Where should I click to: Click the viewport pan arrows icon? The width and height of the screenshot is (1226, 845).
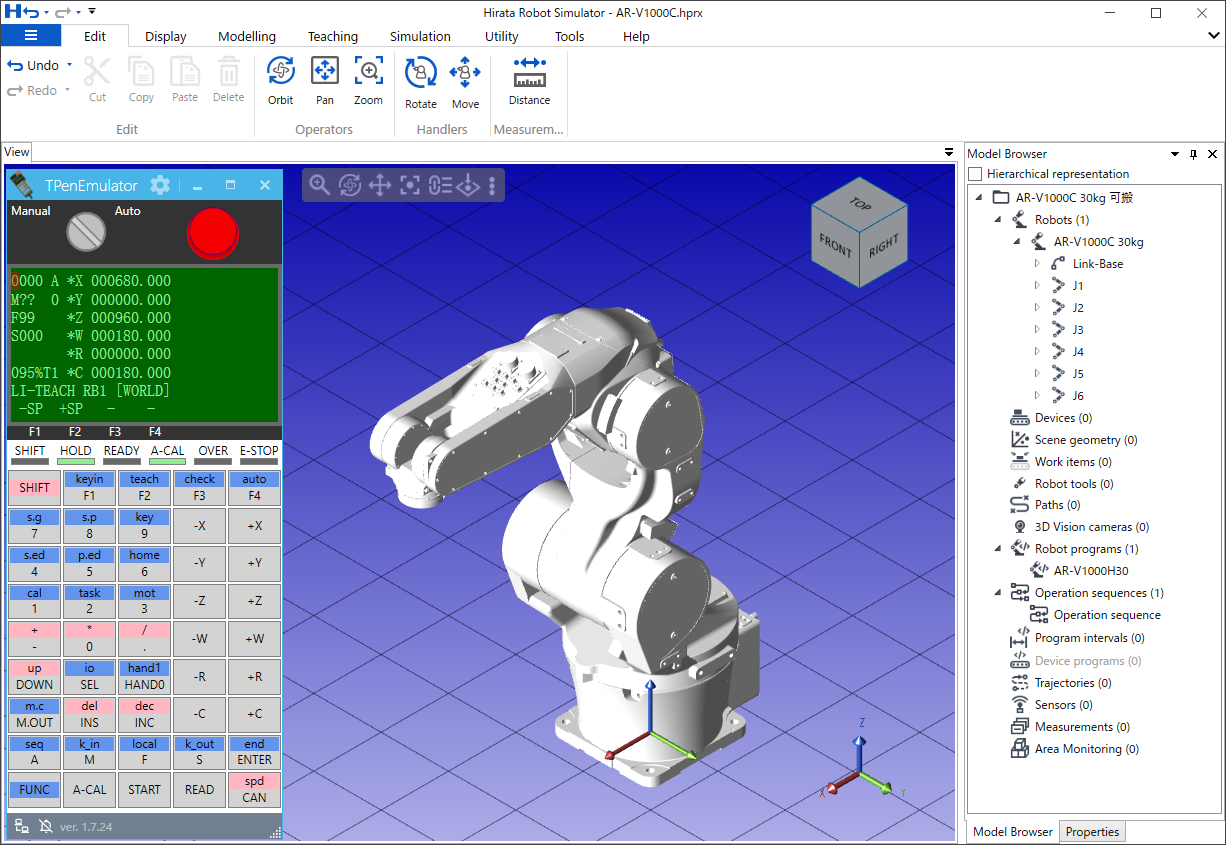coord(379,185)
